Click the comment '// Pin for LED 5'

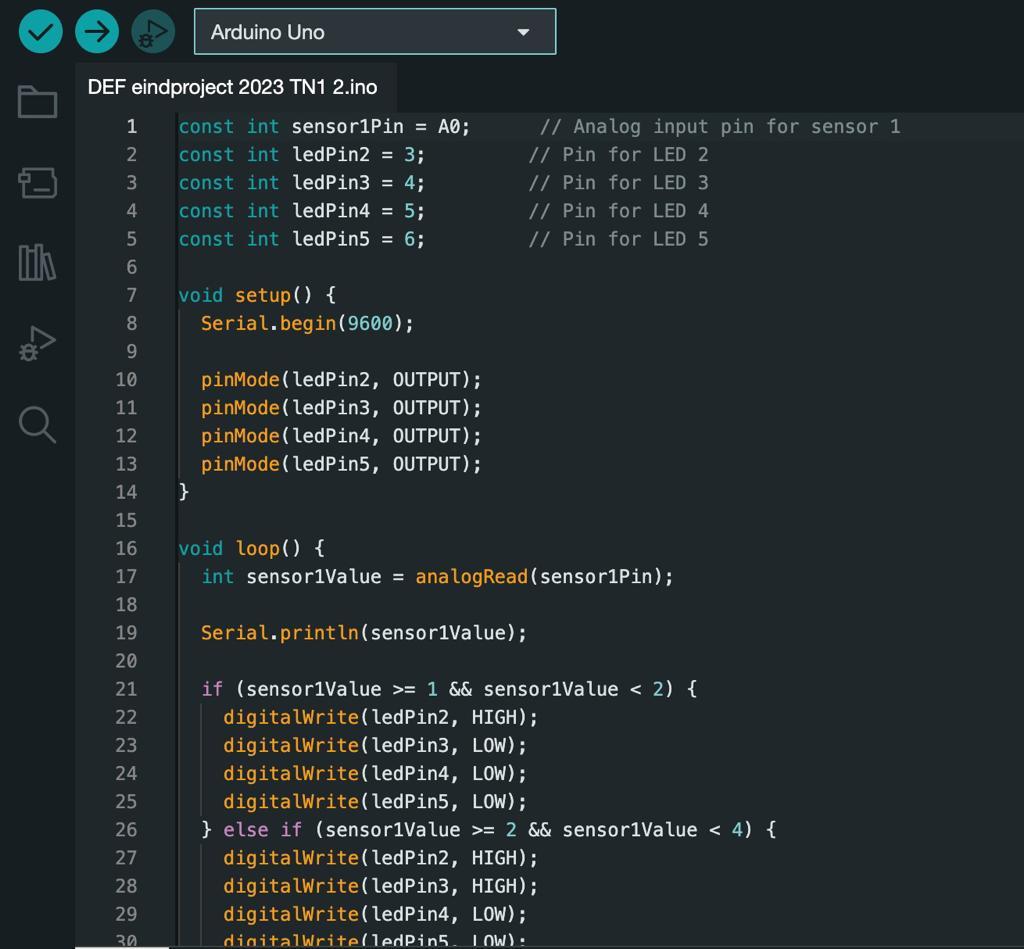pos(618,238)
